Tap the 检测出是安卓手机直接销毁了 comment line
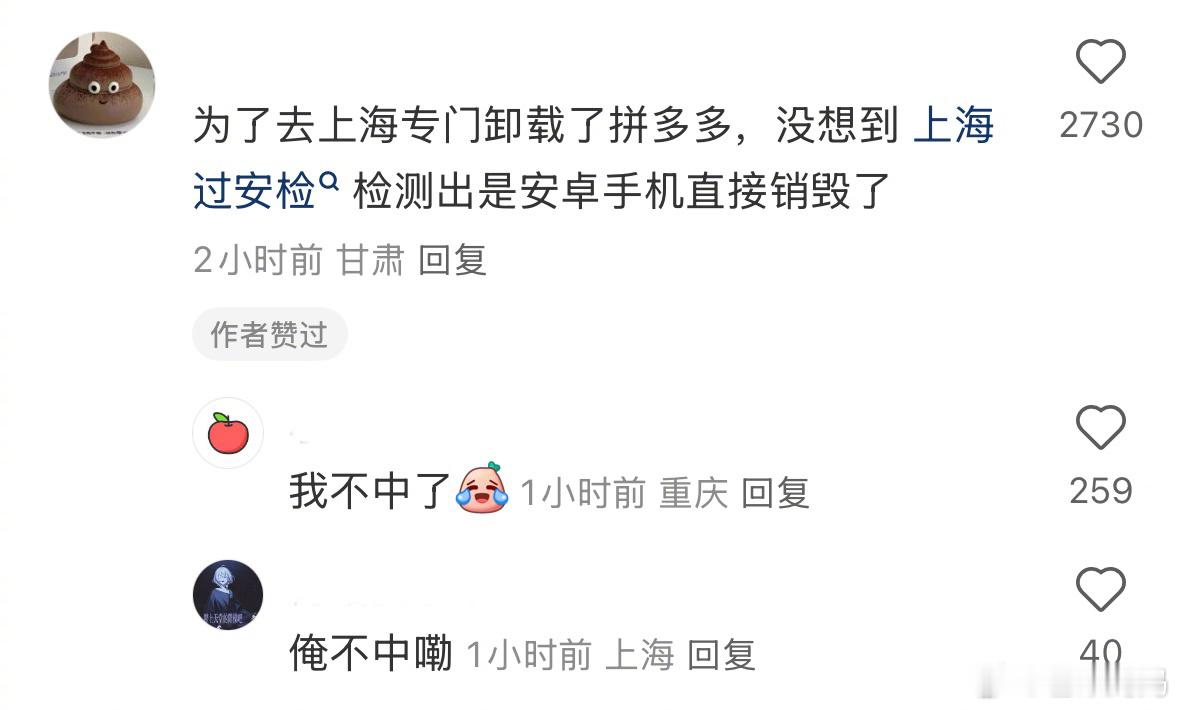The height and width of the screenshot is (710, 1179). pos(621,191)
